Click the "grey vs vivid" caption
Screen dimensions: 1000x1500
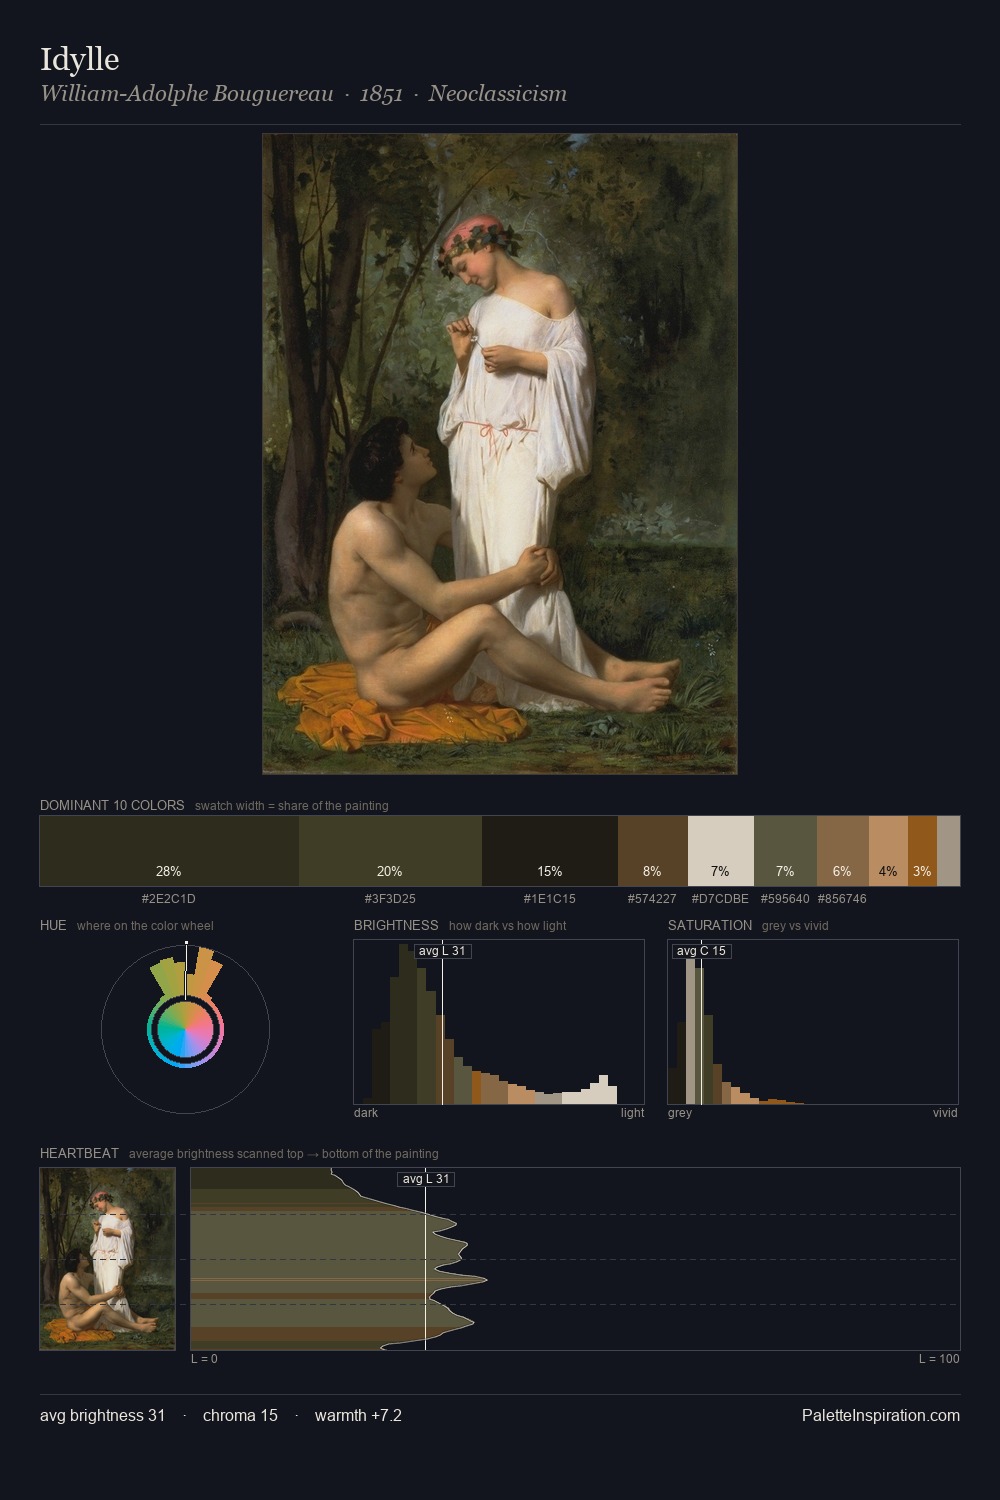(796, 926)
